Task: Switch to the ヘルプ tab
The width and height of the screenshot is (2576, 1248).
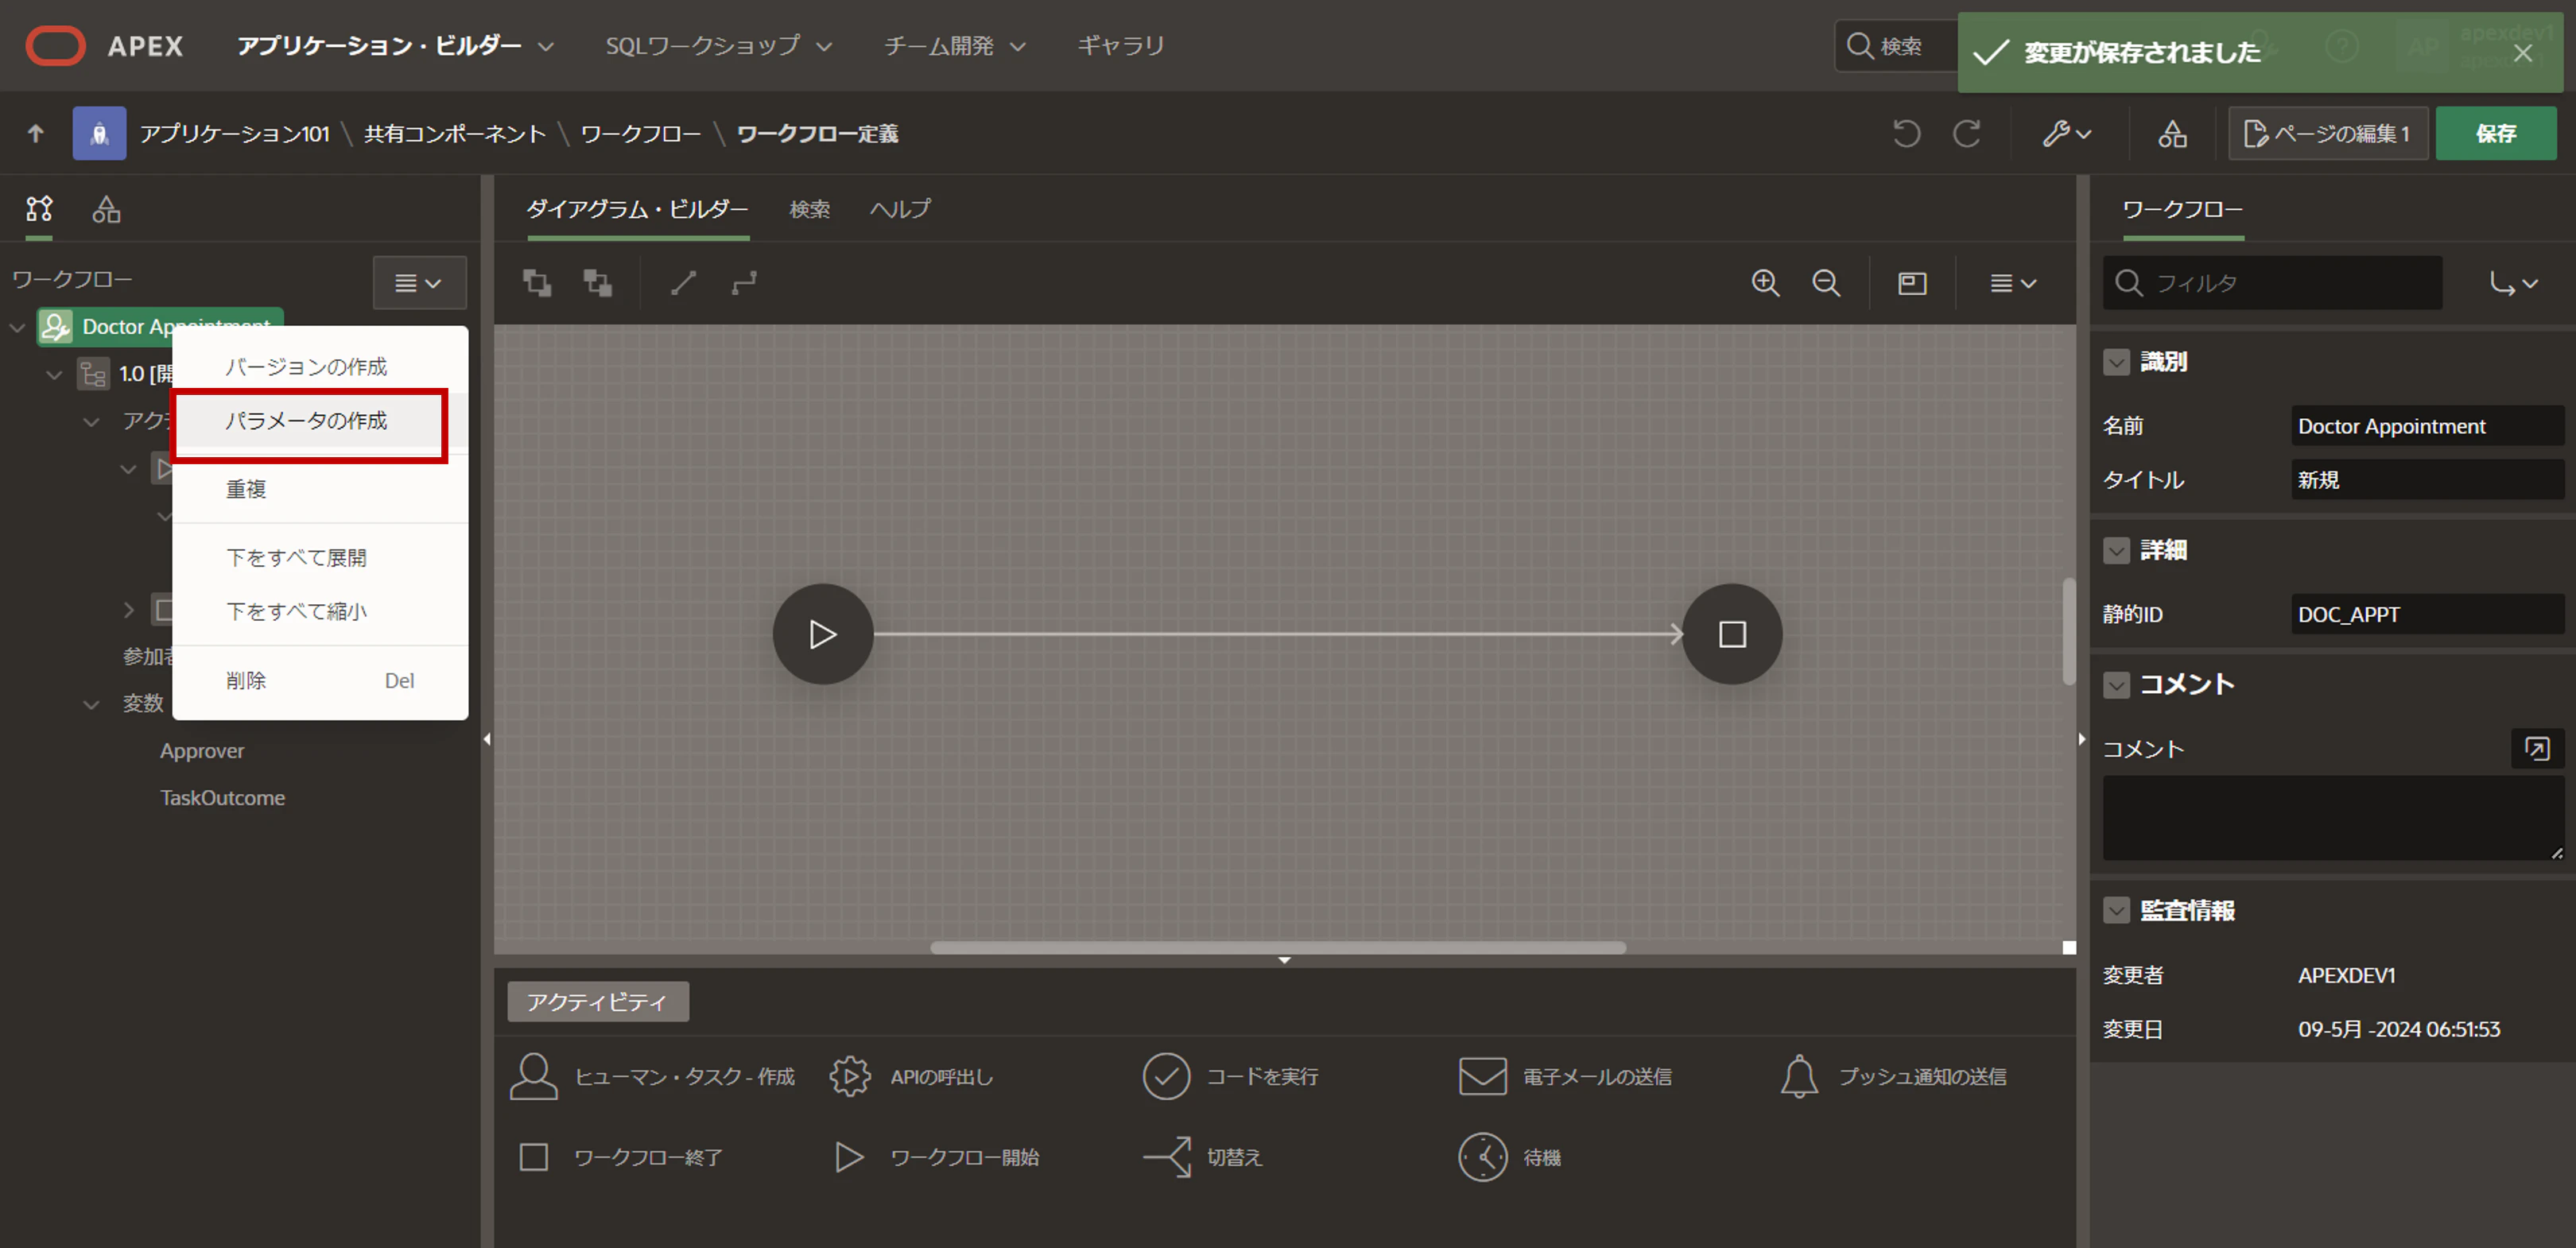Action: [900, 208]
